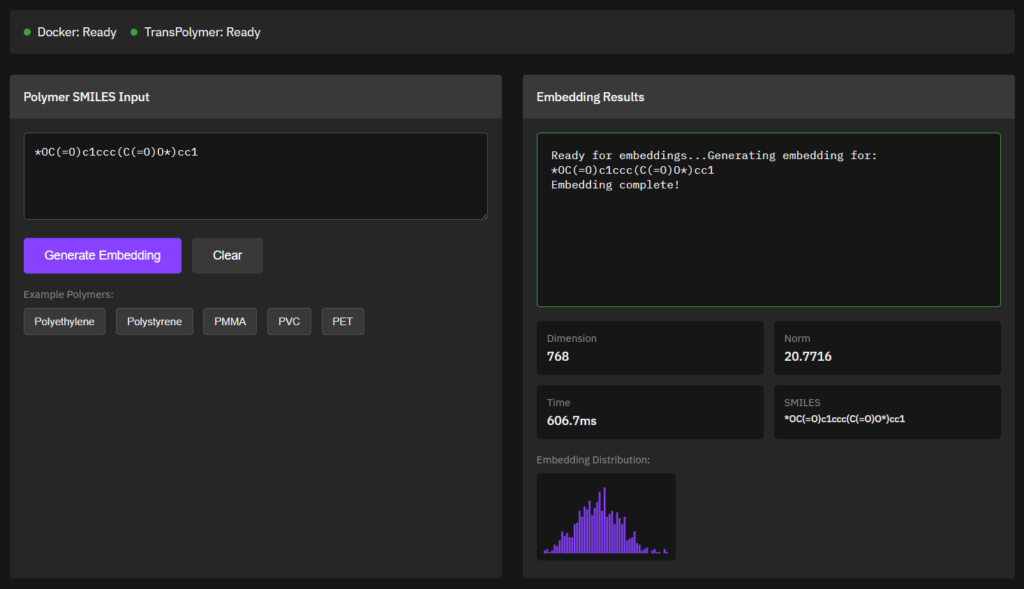Image resolution: width=1024 pixels, height=589 pixels.
Task: Click the embedding output log box
Action: coord(768,220)
